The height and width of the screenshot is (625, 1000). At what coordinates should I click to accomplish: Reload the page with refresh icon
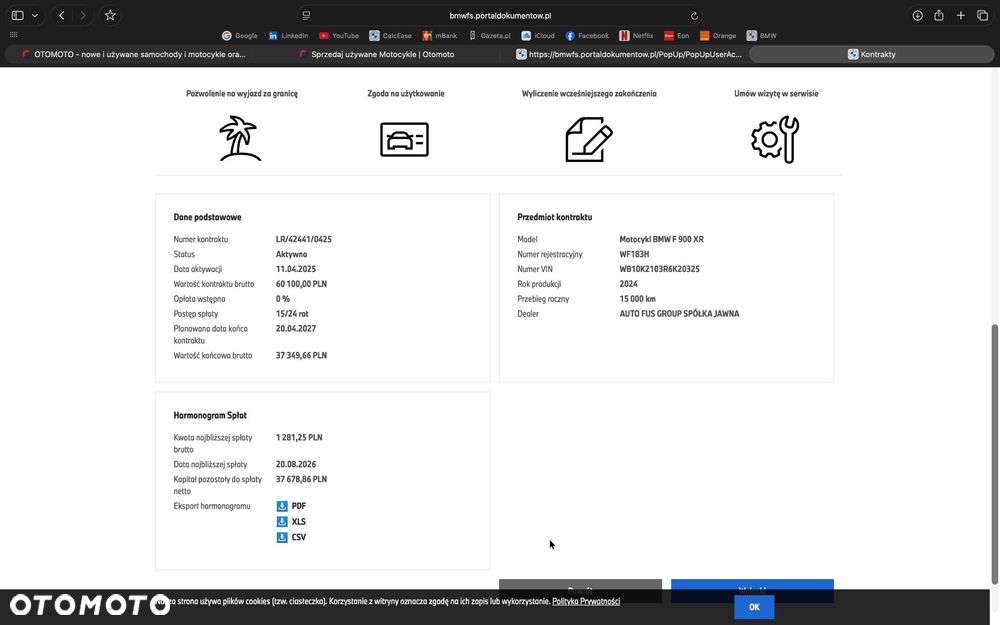(695, 16)
